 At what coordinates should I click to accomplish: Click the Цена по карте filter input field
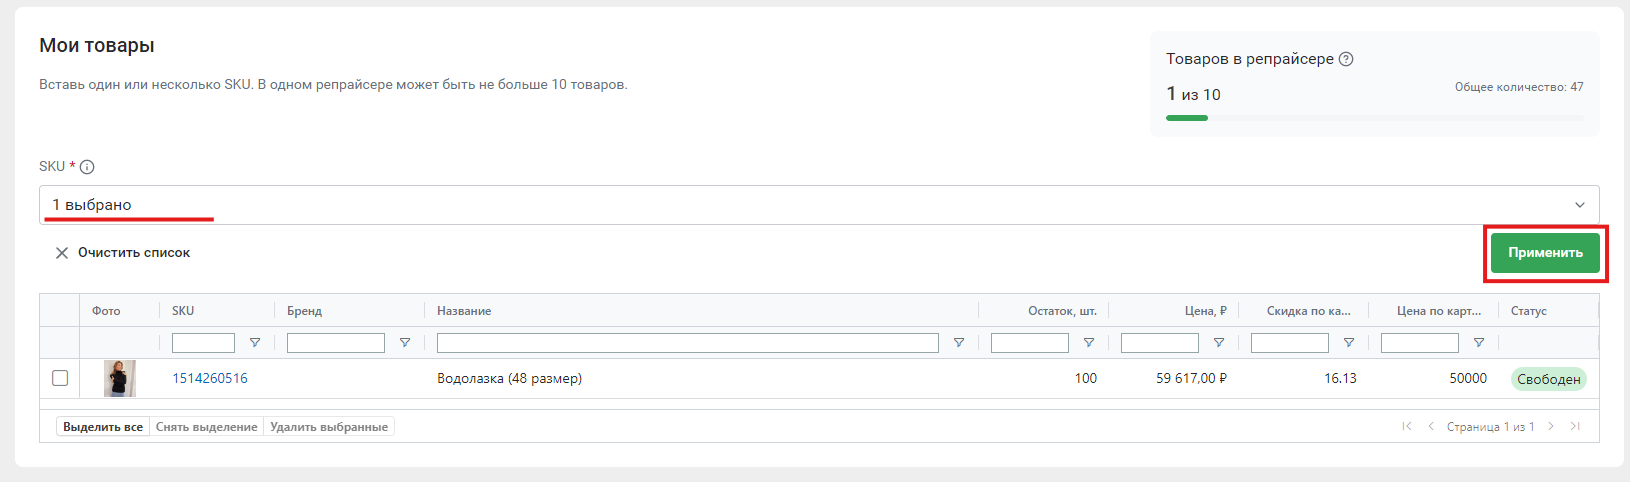point(1420,343)
